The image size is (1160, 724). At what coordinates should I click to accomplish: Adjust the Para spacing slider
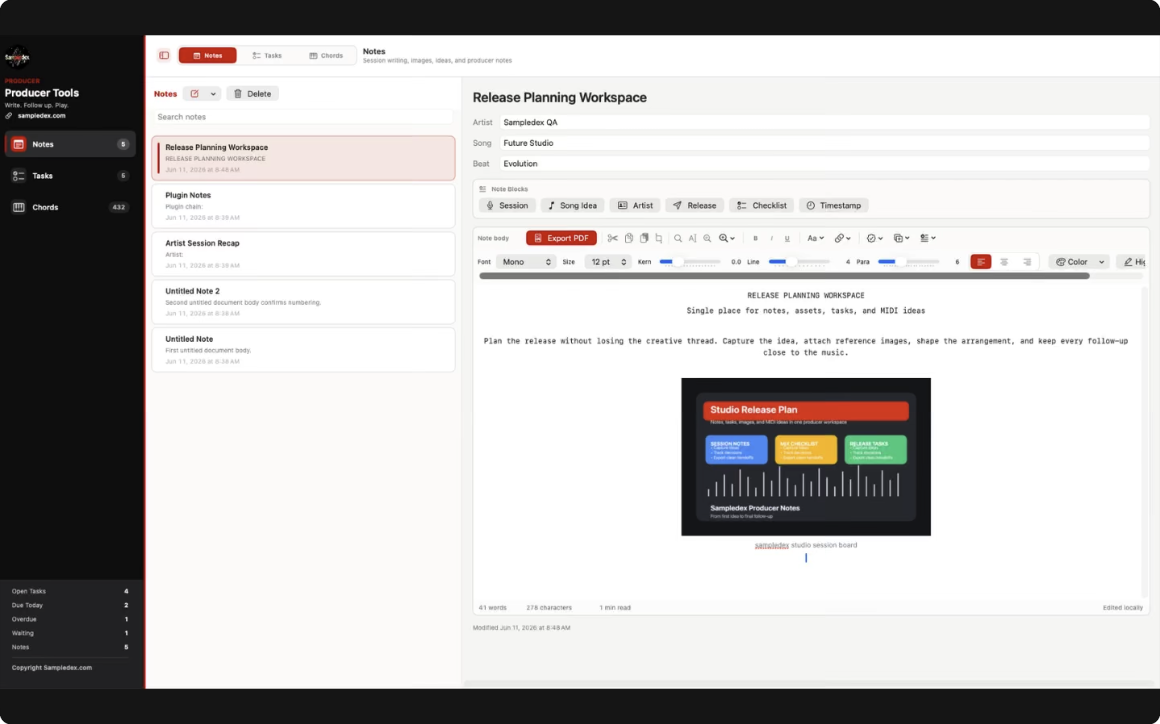[908, 262]
